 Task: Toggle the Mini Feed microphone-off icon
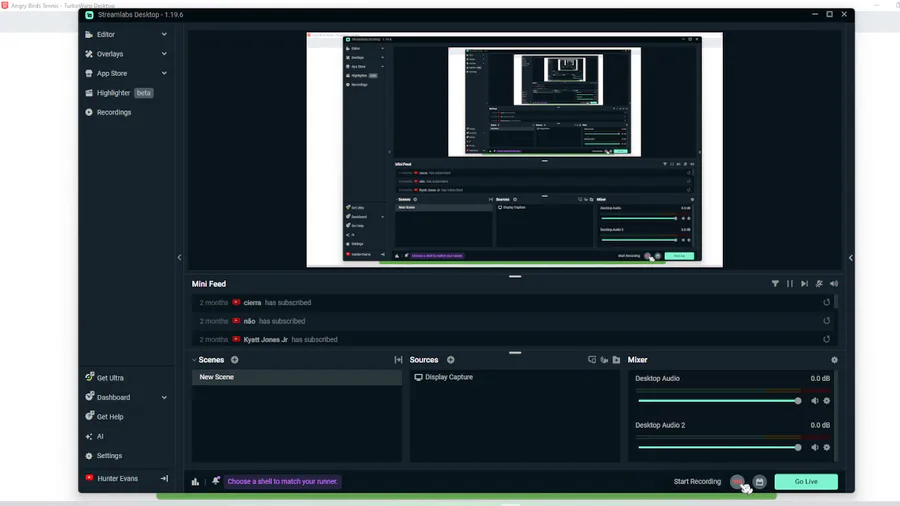tap(819, 283)
